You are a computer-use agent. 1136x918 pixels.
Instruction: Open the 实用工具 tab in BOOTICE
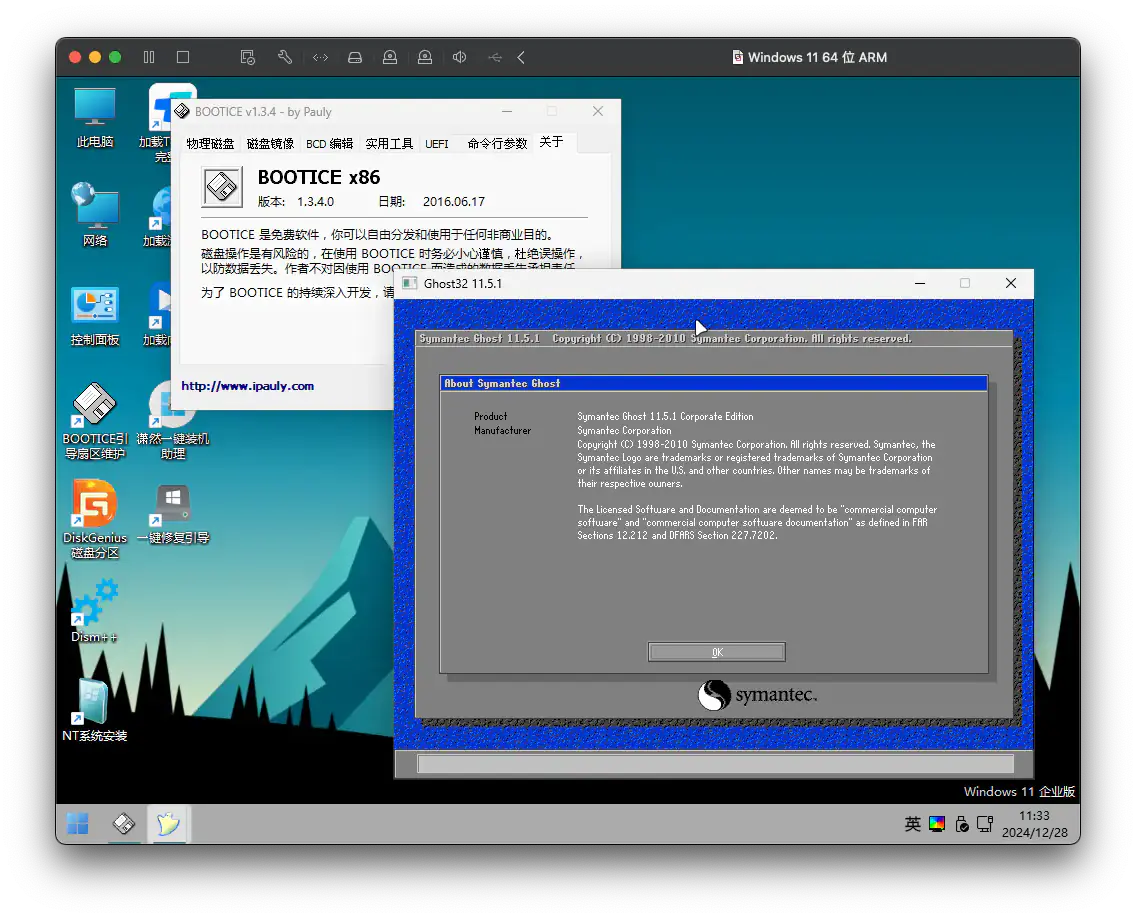(x=389, y=144)
